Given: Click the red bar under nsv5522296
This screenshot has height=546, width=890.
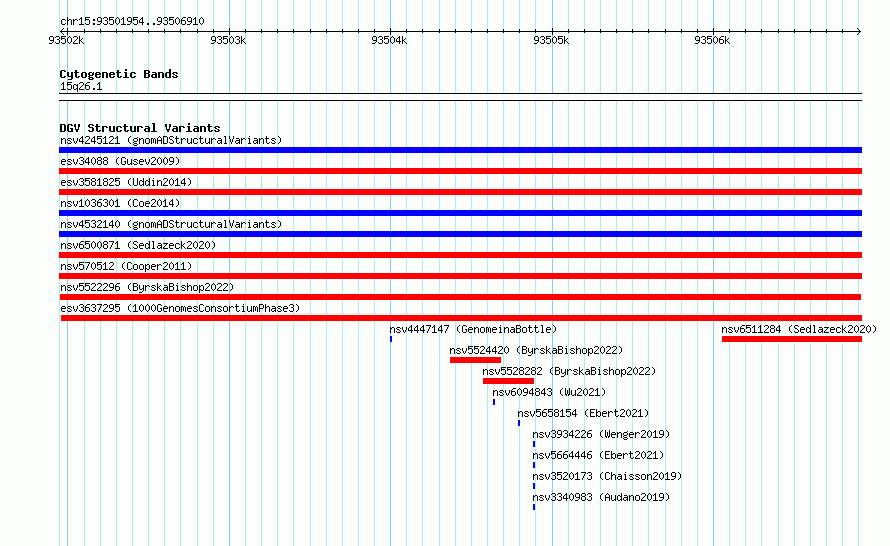Looking at the screenshot, I should (460, 297).
